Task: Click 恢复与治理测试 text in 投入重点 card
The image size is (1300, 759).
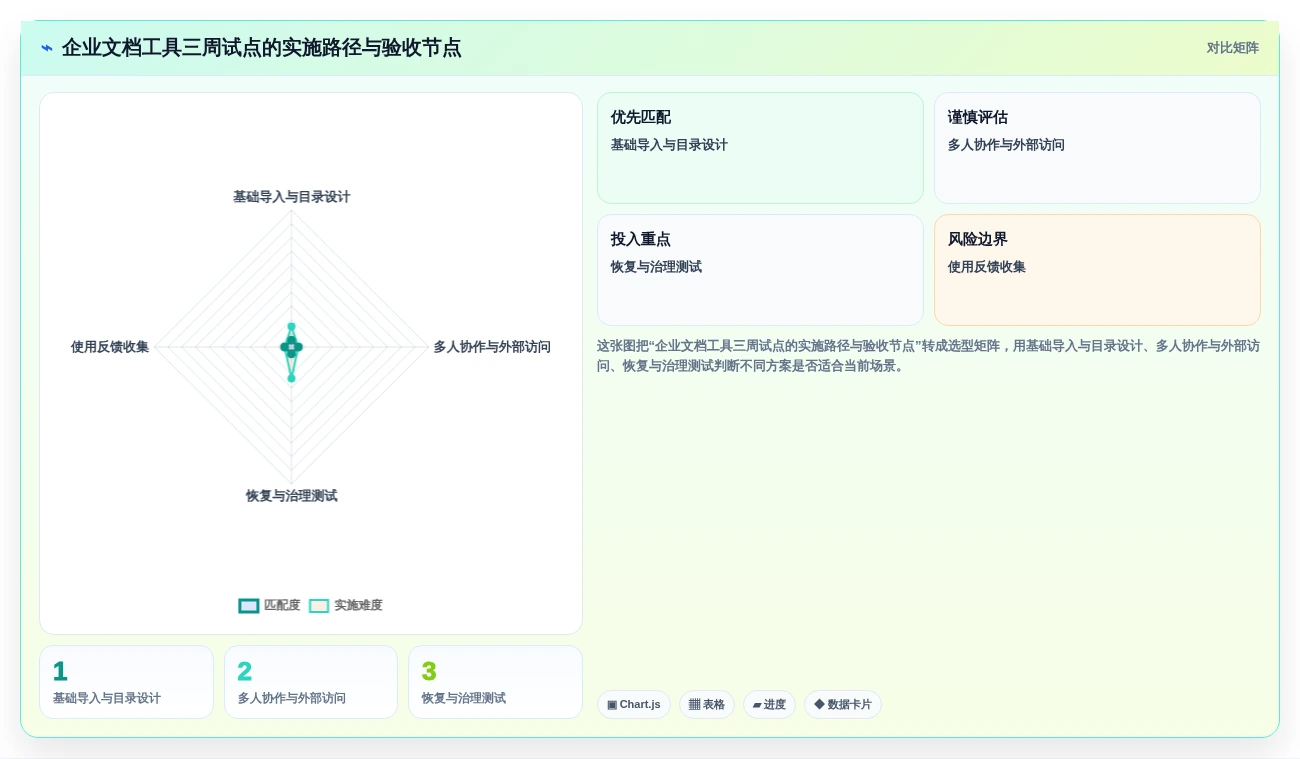Action: [x=656, y=267]
